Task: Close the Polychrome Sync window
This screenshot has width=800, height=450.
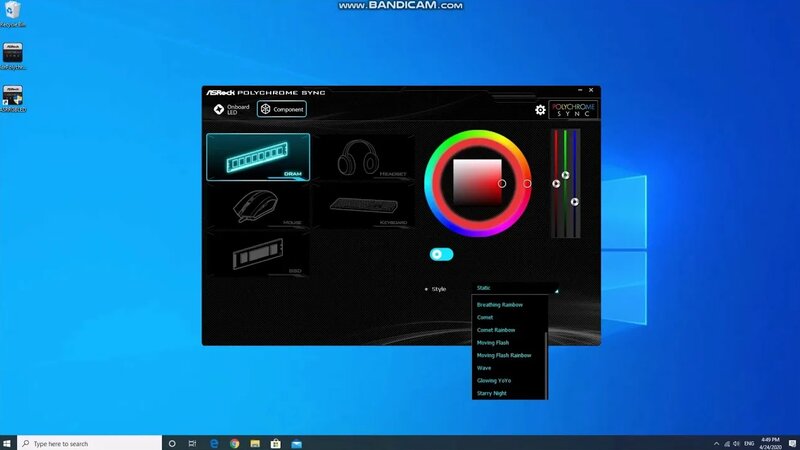Action: 591,90
